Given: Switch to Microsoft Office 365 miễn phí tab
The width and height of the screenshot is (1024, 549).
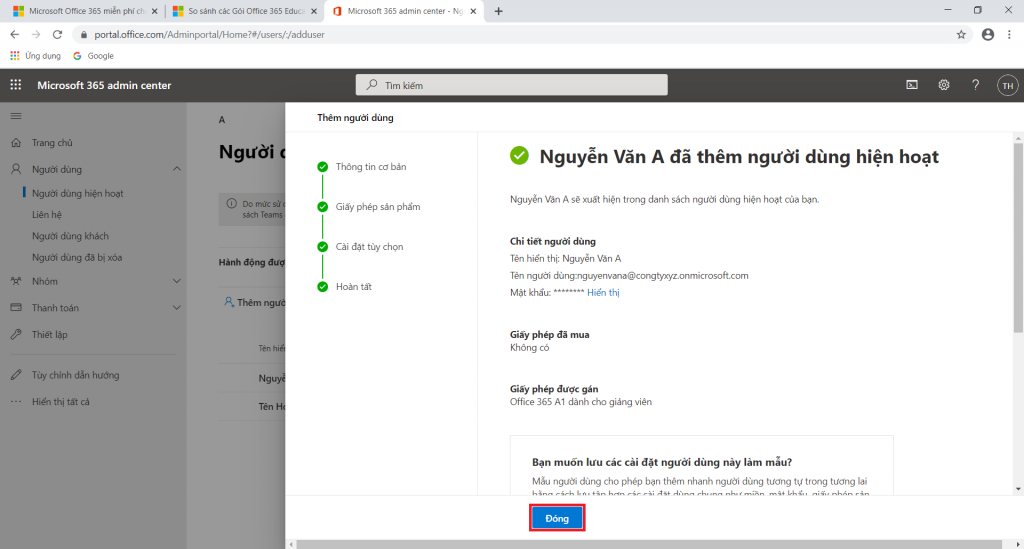Looking at the screenshot, I should click(x=85, y=11).
